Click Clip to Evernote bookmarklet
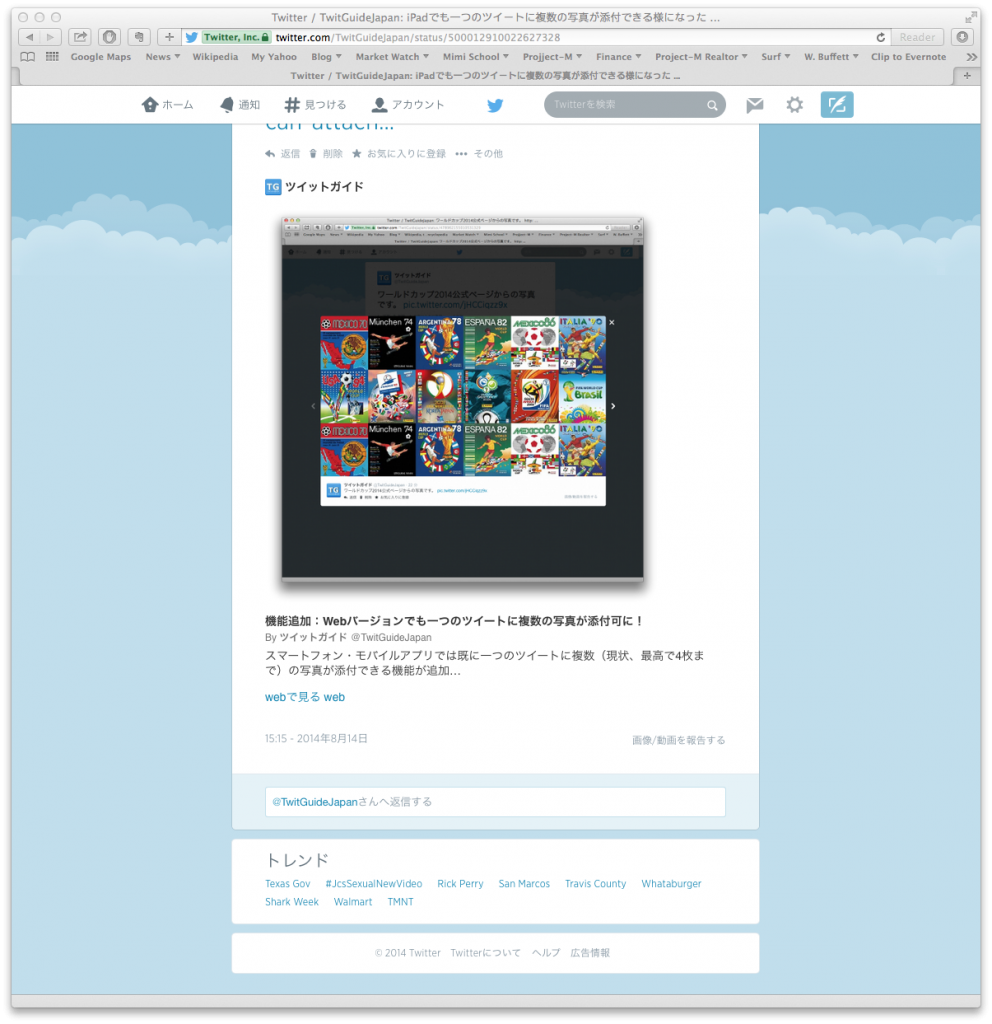This screenshot has height=1024, width=992. pos(908,57)
